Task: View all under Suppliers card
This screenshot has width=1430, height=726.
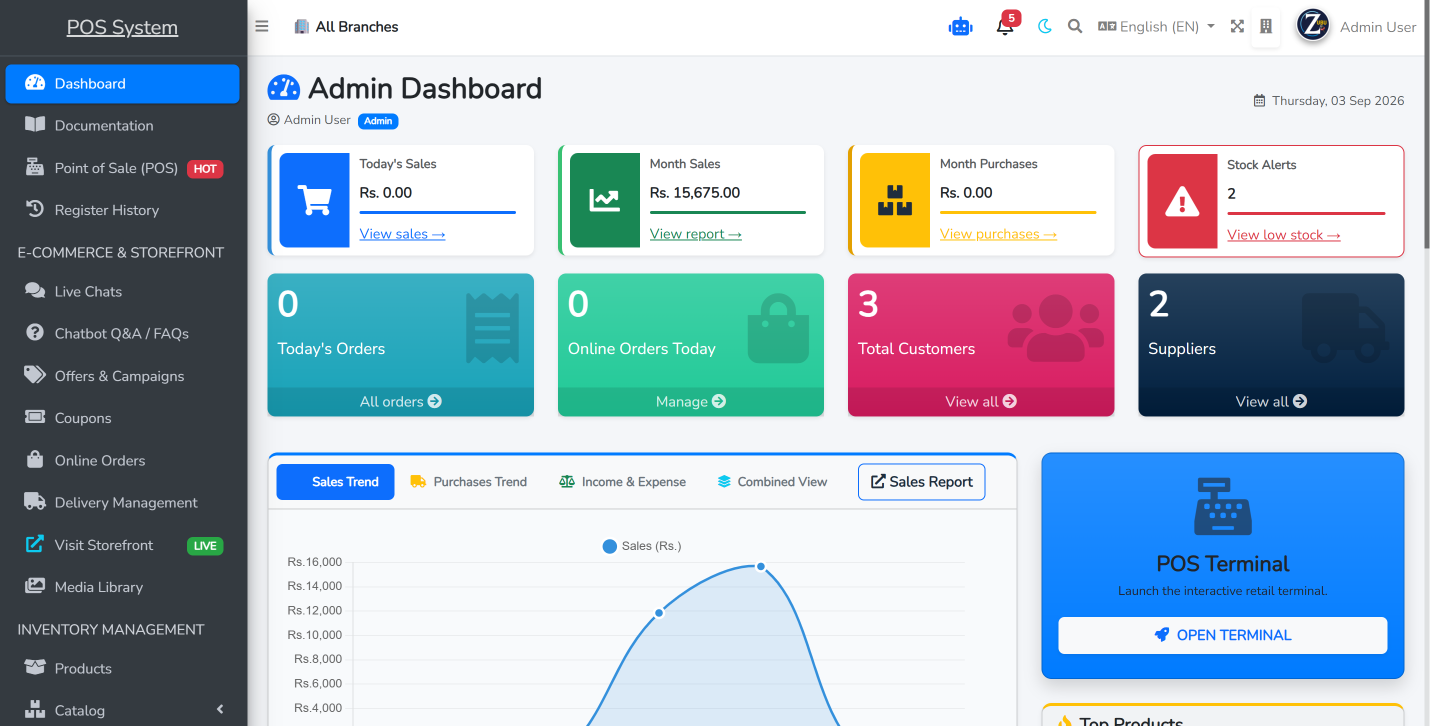Action: (1271, 401)
